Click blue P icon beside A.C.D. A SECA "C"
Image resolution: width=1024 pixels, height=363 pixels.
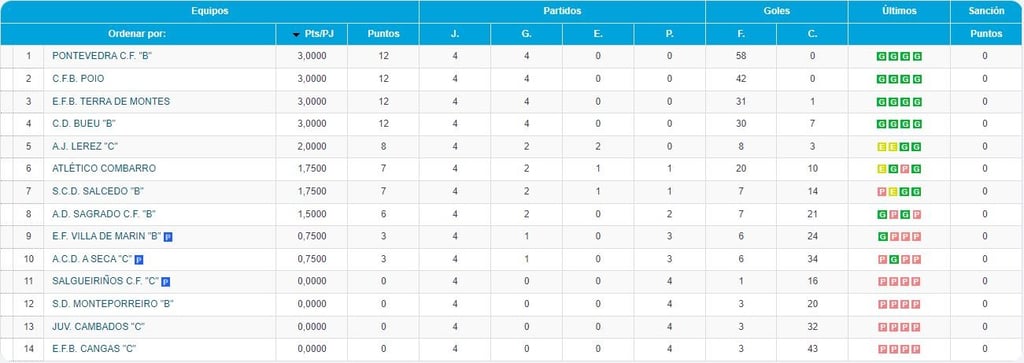pos(138,259)
